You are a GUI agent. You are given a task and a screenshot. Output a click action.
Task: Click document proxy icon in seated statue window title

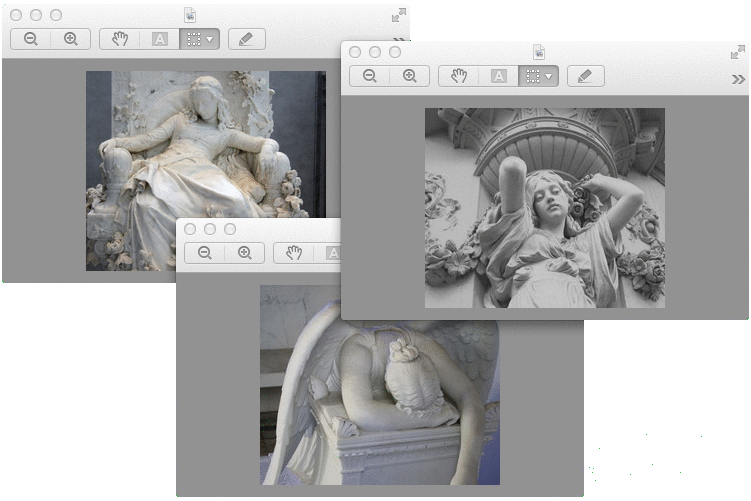[x=191, y=15]
